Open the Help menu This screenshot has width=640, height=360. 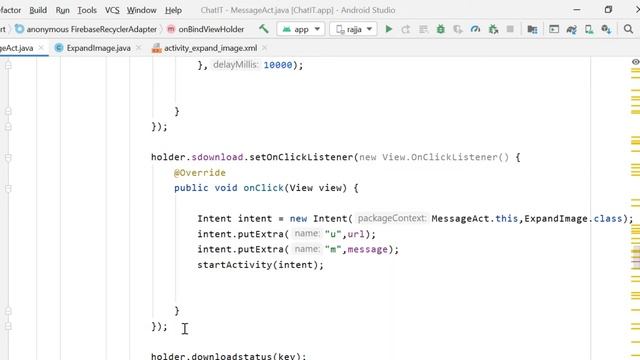coord(173,10)
